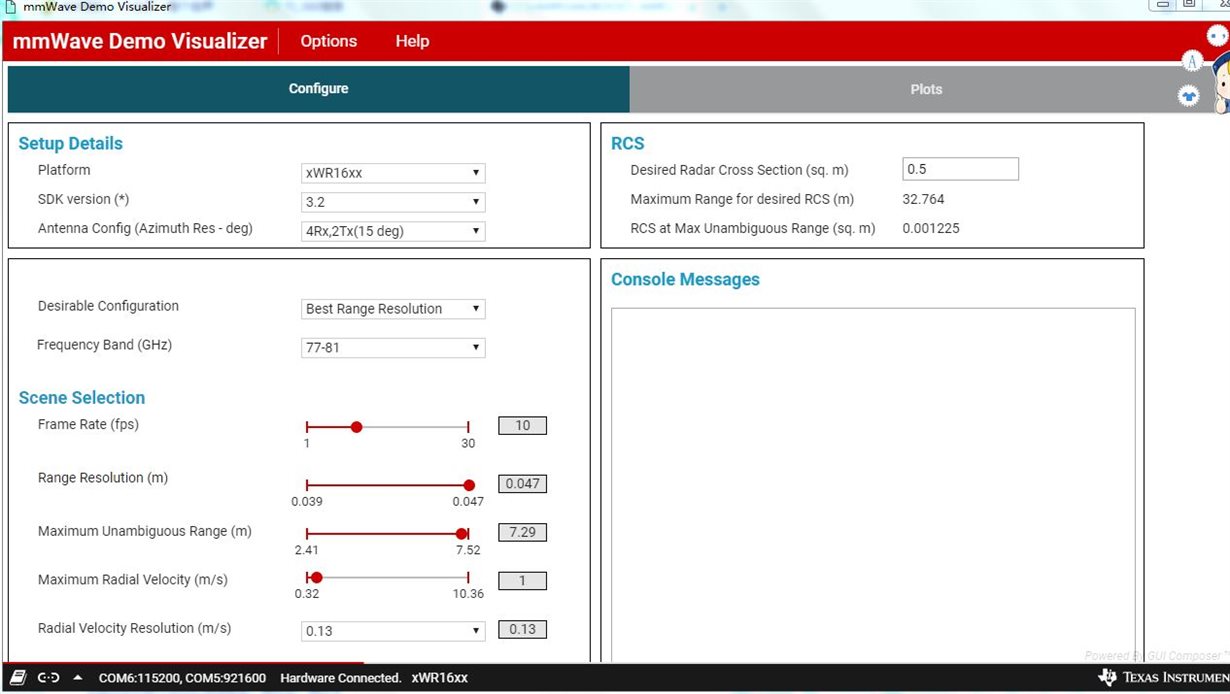Click the Maximum Unambiguous Range slider handle
The width and height of the screenshot is (1230, 694).
[461, 534]
